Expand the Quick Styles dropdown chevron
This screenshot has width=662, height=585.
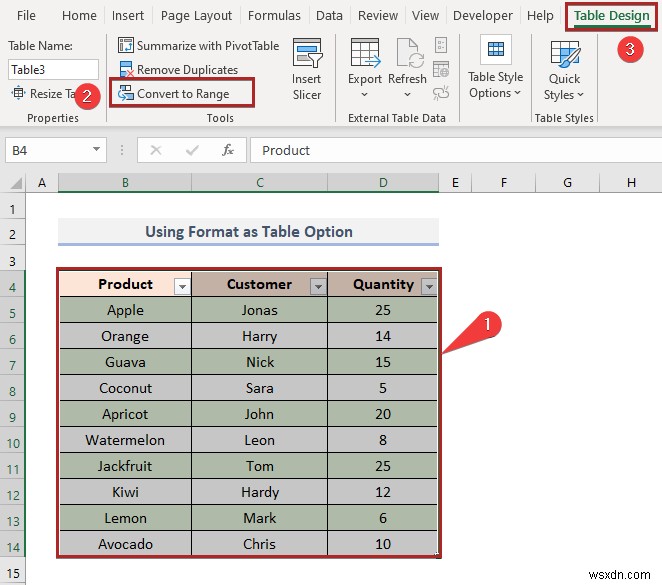[x=581, y=95]
